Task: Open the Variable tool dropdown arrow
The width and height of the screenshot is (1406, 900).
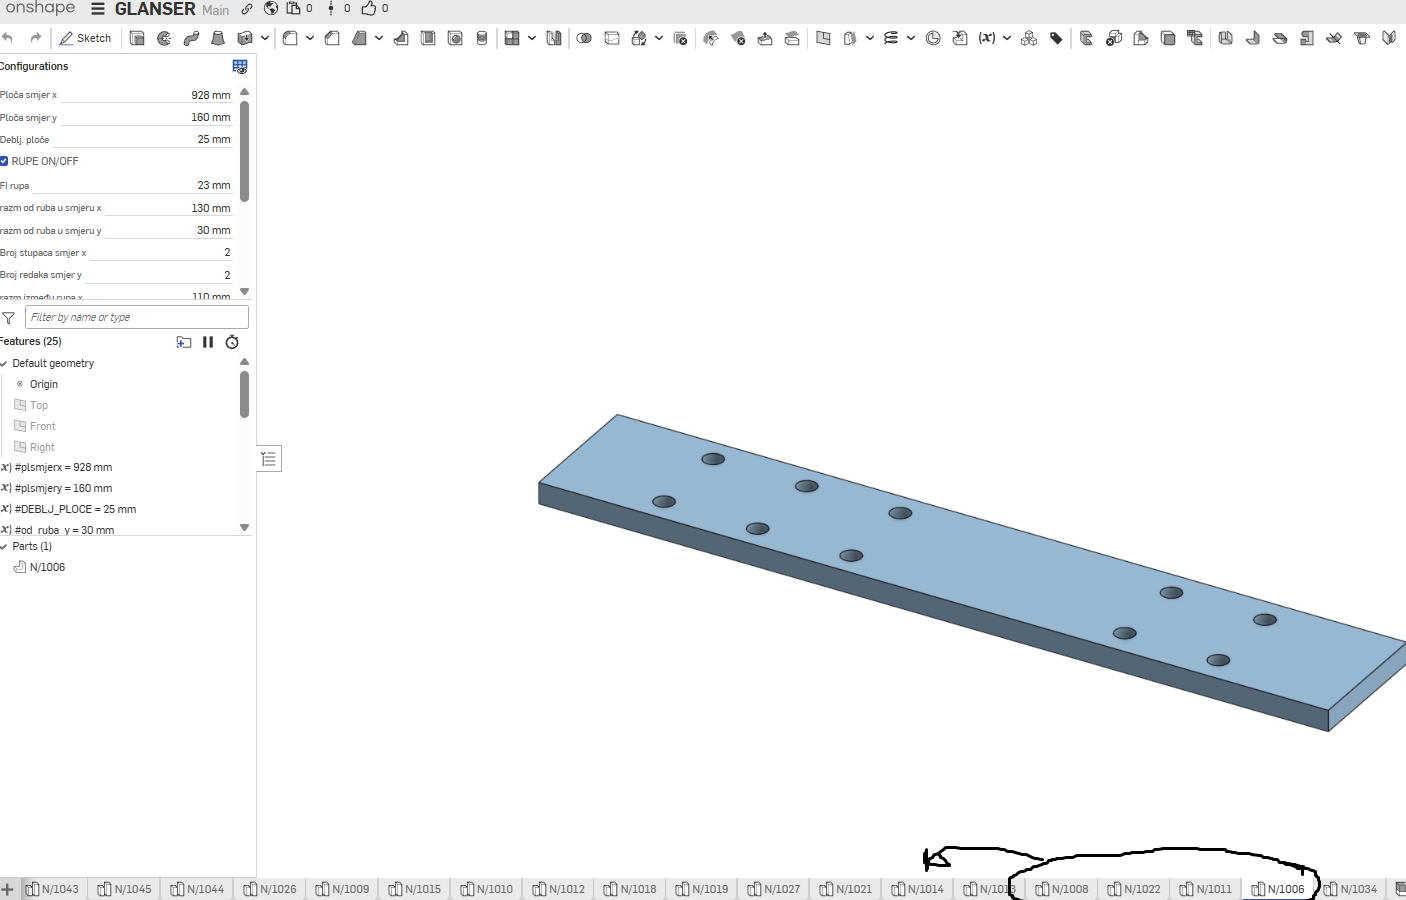Action: (1007, 38)
